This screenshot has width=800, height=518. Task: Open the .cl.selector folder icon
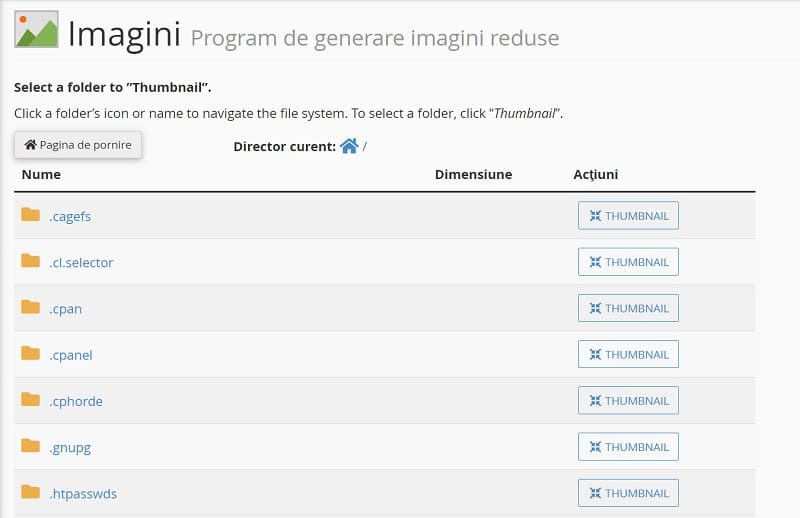pos(31,261)
